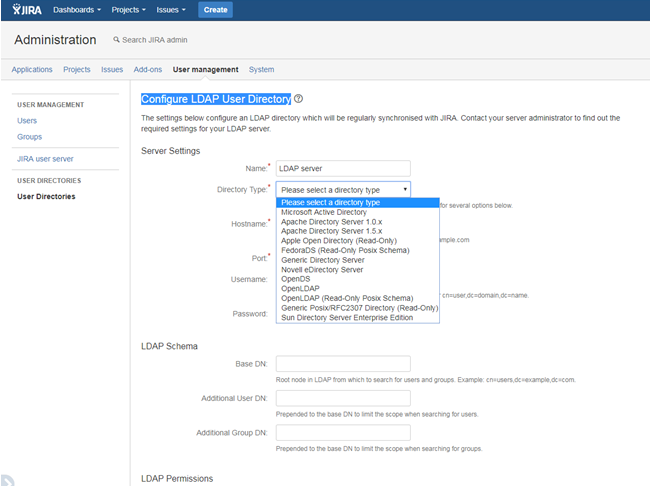Viewport: 650px width, 486px height.
Task: Click the USER DIRECTORIES sidebar header
Action: point(49,181)
